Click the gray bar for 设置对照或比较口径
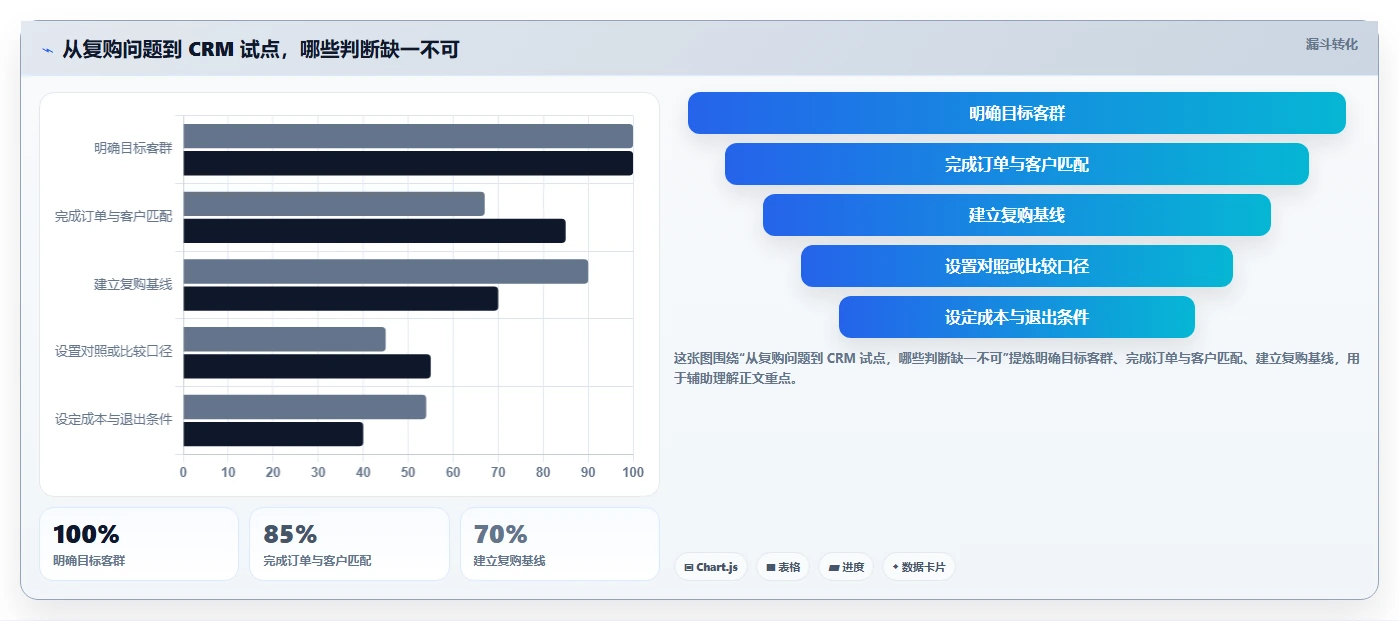Viewport: 1399px width, 621px height. coord(284,339)
